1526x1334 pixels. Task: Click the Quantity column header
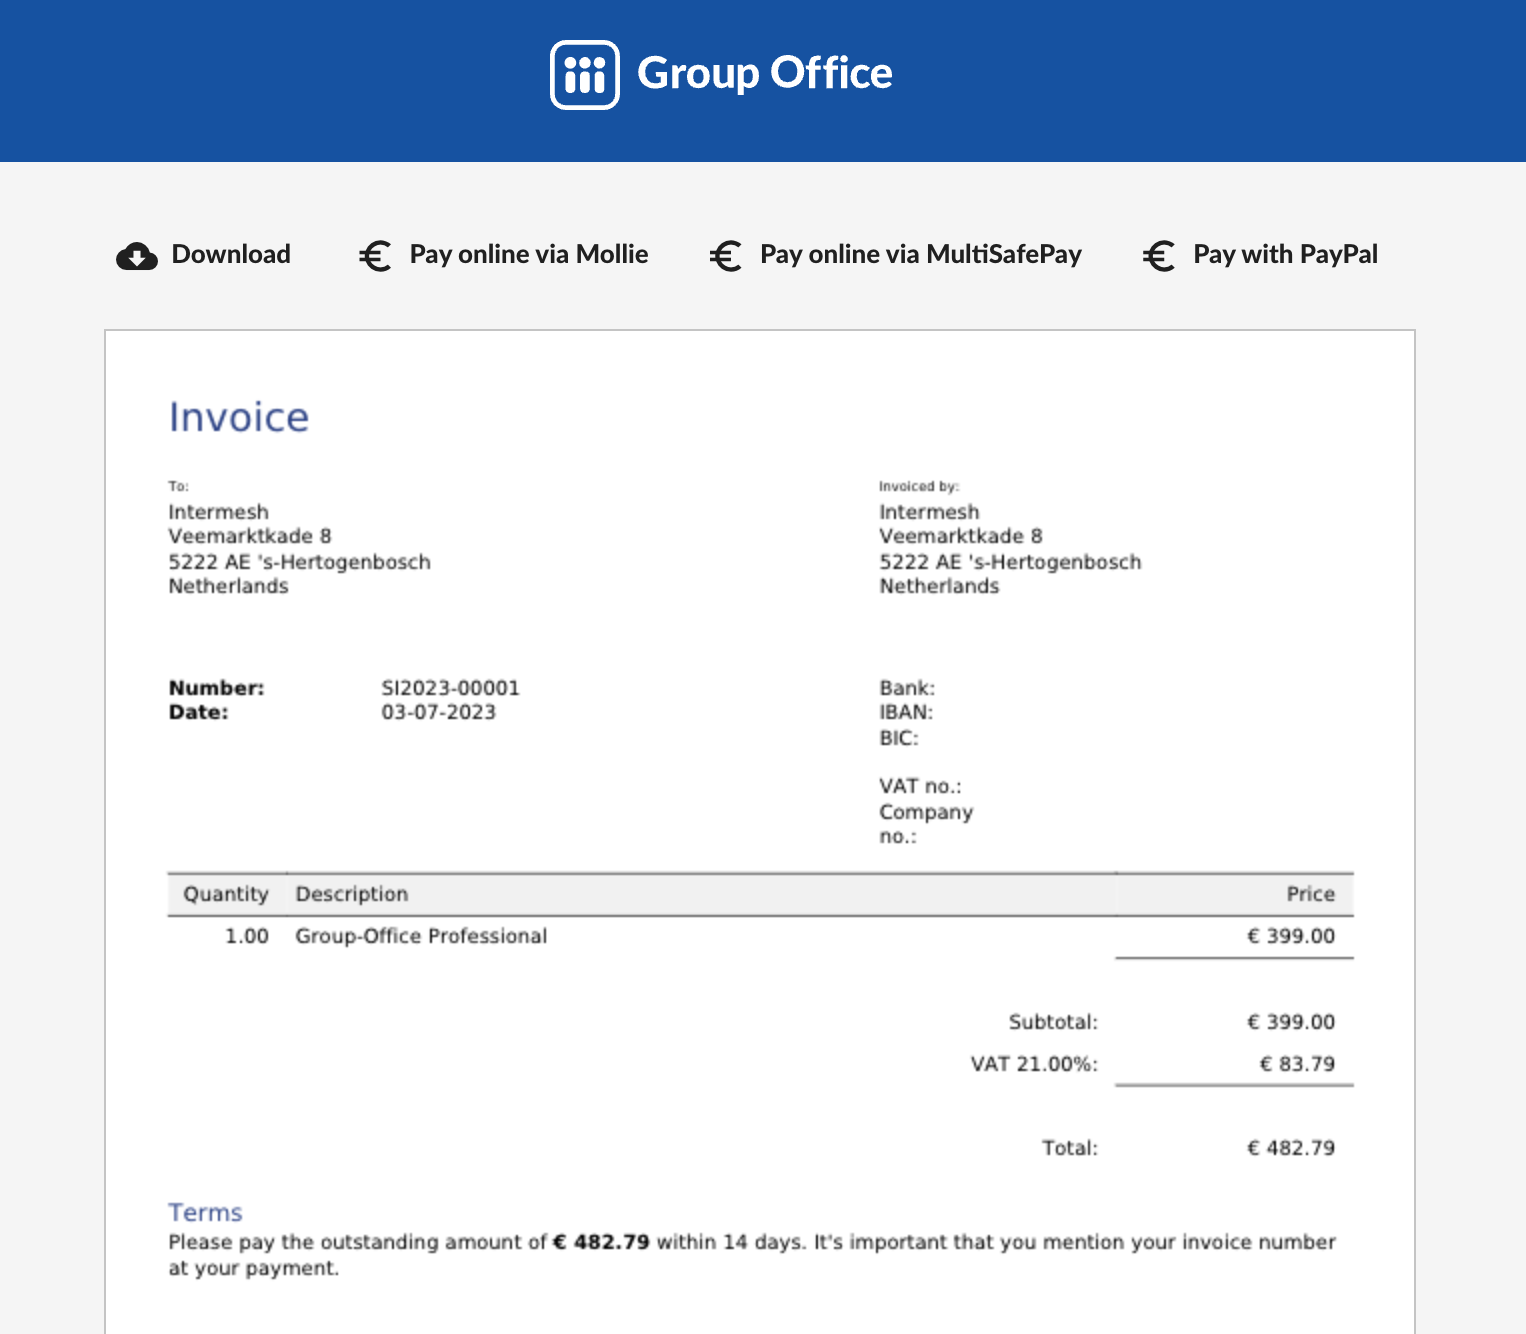pyautogui.click(x=226, y=894)
